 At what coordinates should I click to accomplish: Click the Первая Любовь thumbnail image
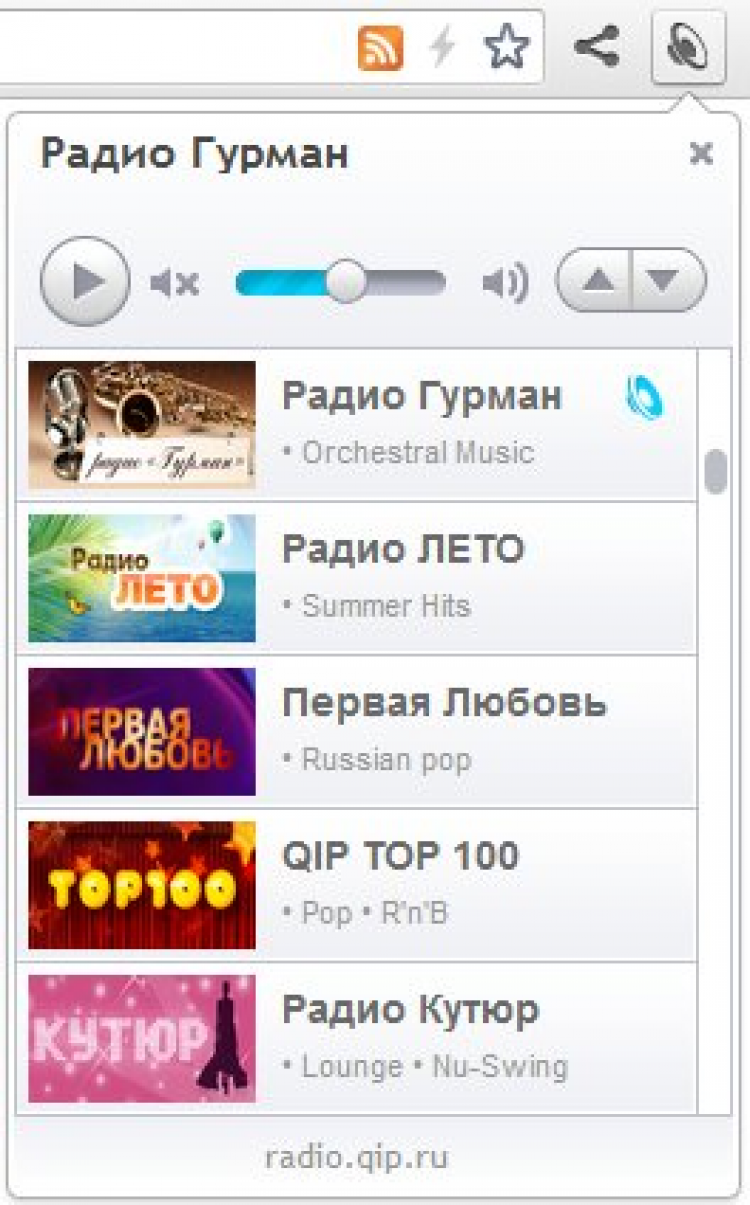[142, 731]
